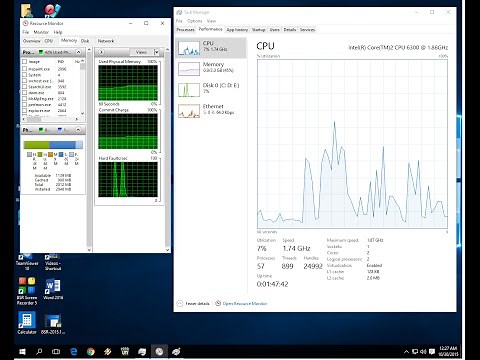Collapse the Processes section in Resource Monitor
Screen dimensions: 480x360
pyautogui.click(x=78, y=52)
